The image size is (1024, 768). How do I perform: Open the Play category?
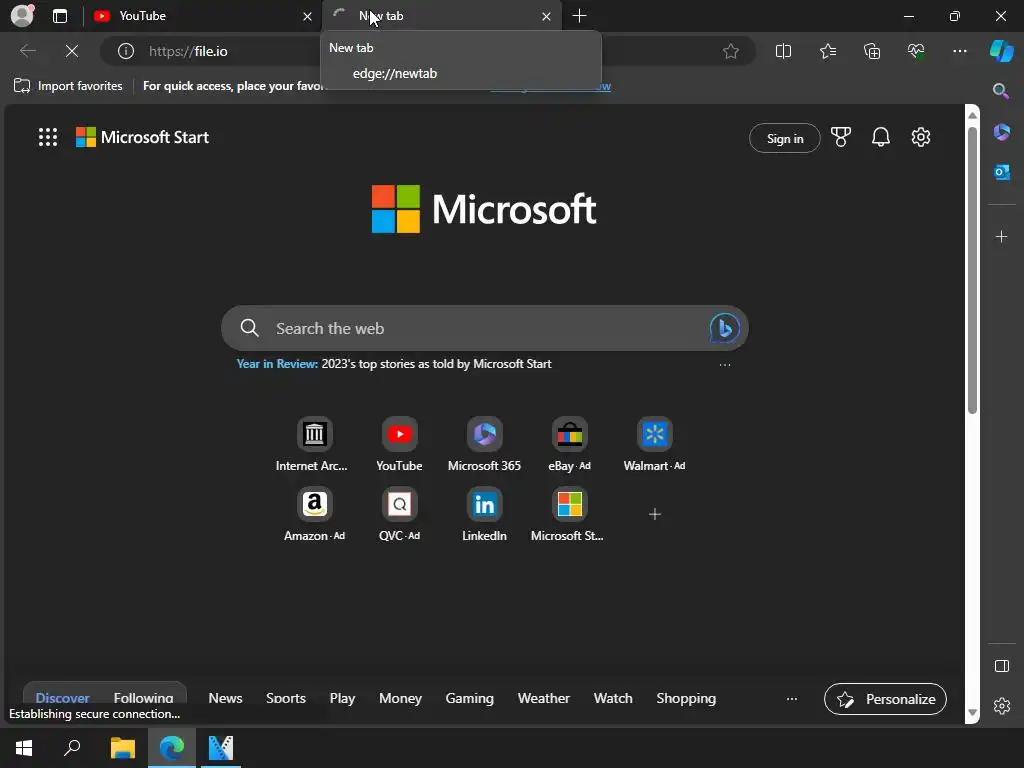point(342,698)
